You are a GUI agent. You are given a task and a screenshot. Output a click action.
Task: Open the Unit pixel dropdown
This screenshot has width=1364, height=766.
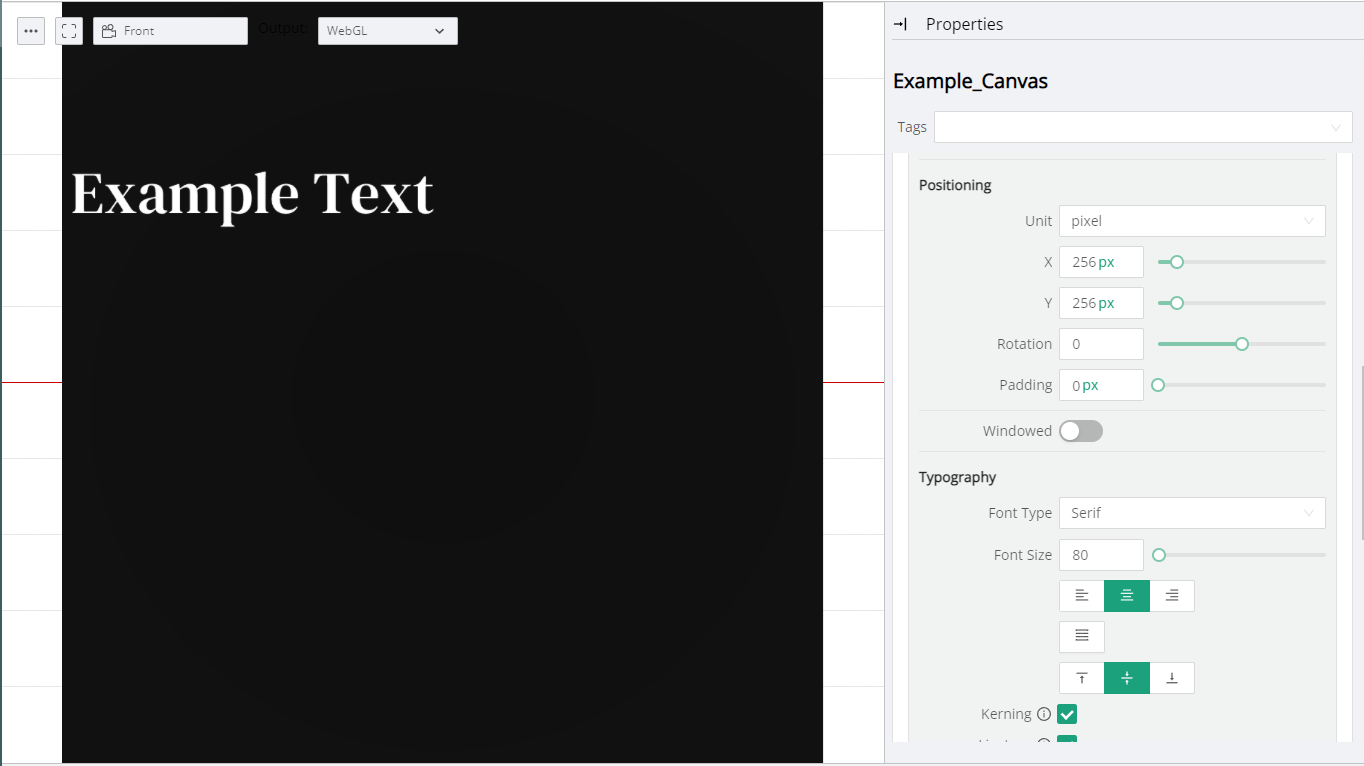coord(1192,221)
